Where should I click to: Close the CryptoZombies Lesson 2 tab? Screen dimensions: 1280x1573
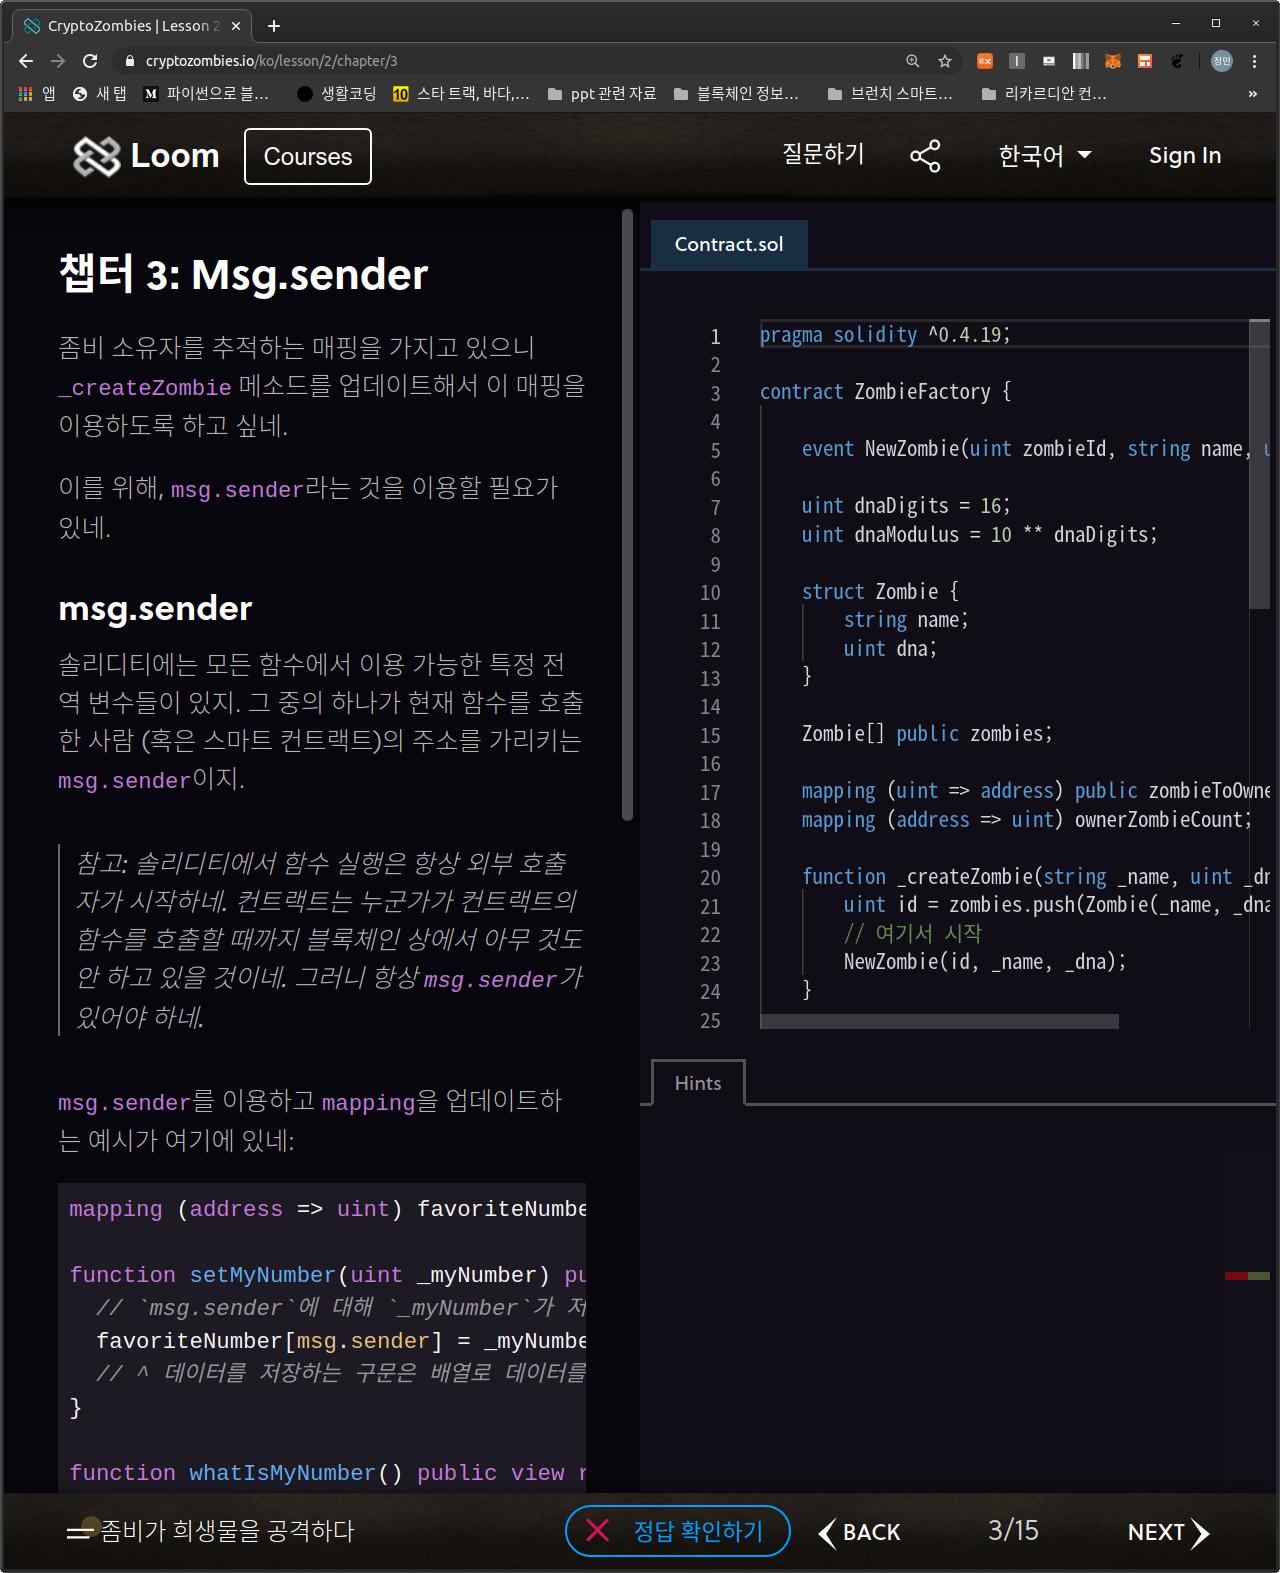236,26
